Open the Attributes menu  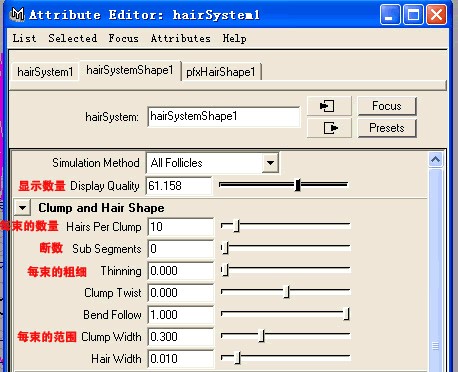(x=180, y=38)
